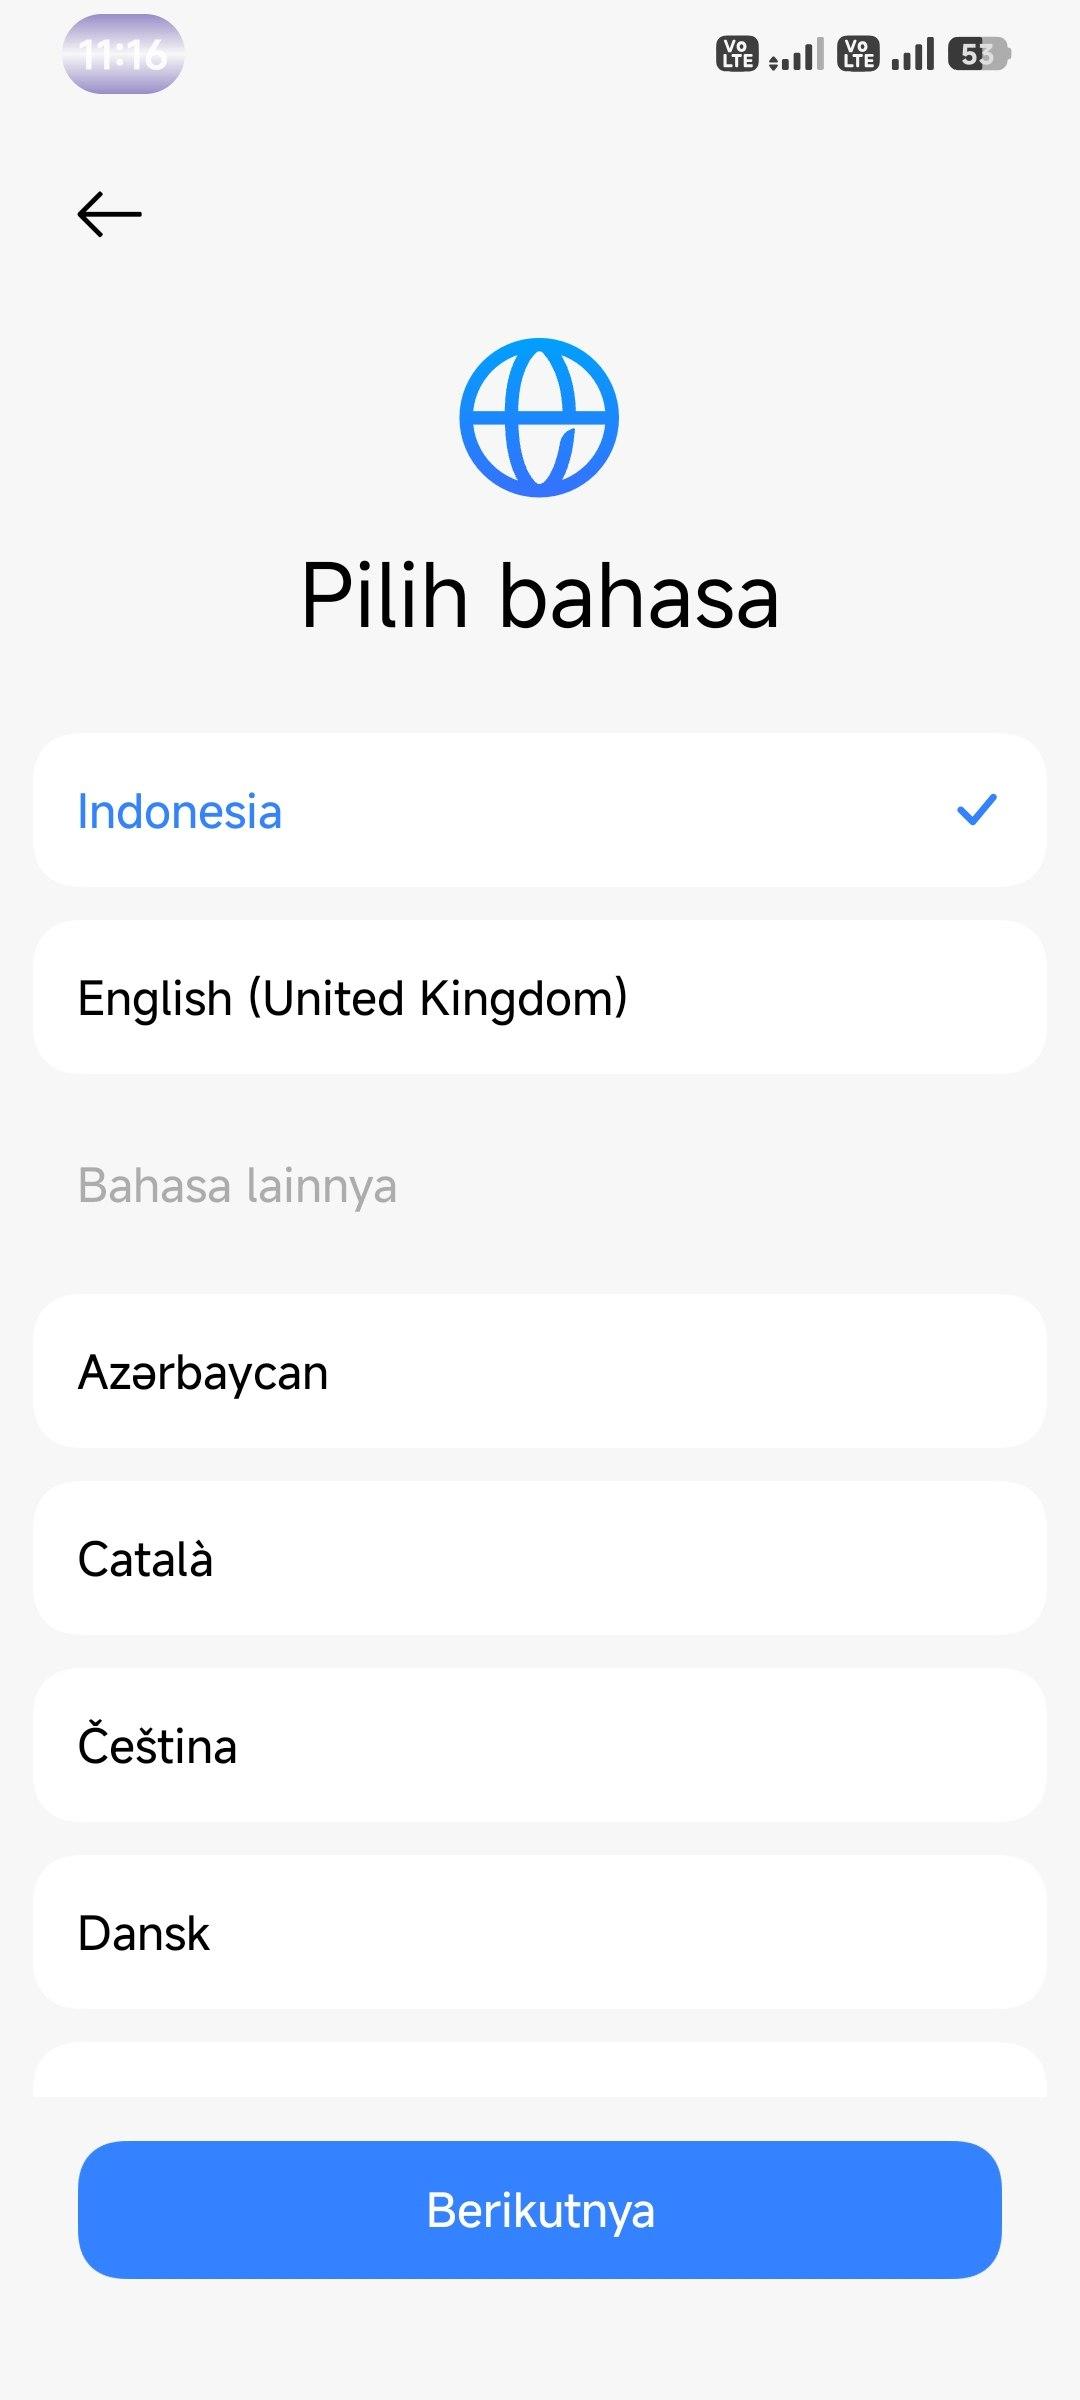Tap the Bahasa lainnya section label
Image resolution: width=1080 pixels, height=2400 pixels.
pyautogui.click(x=237, y=1186)
